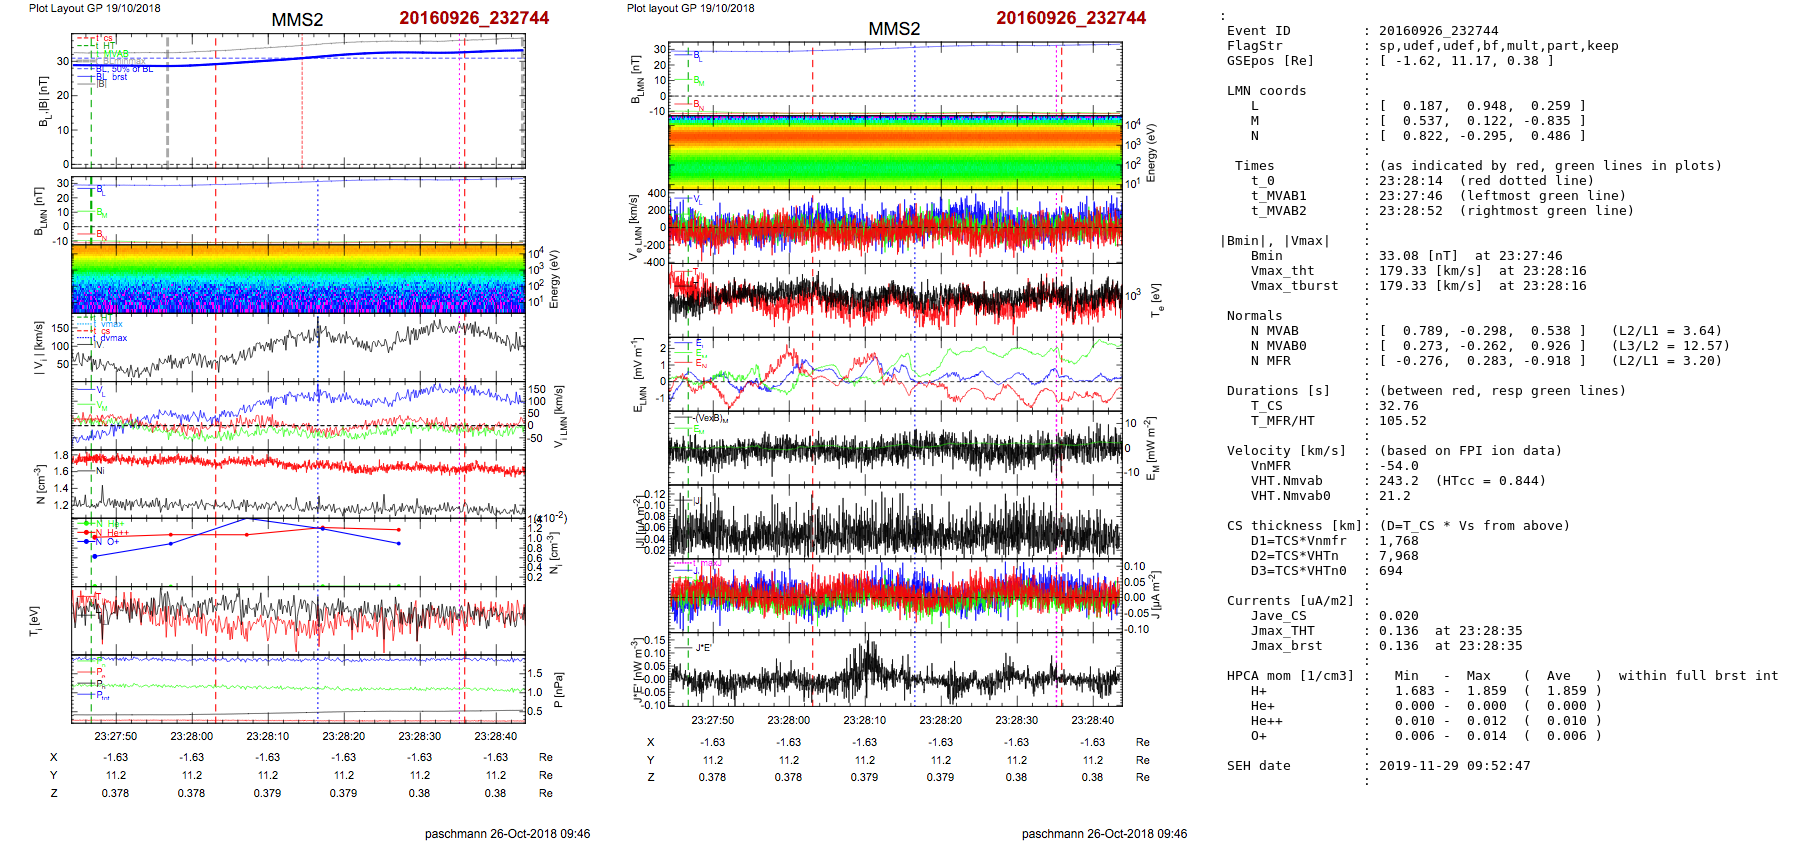The height and width of the screenshot is (841, 1804).
Task: Click the ion energy spectrogram in left plot
Action: tap(298, 278)
